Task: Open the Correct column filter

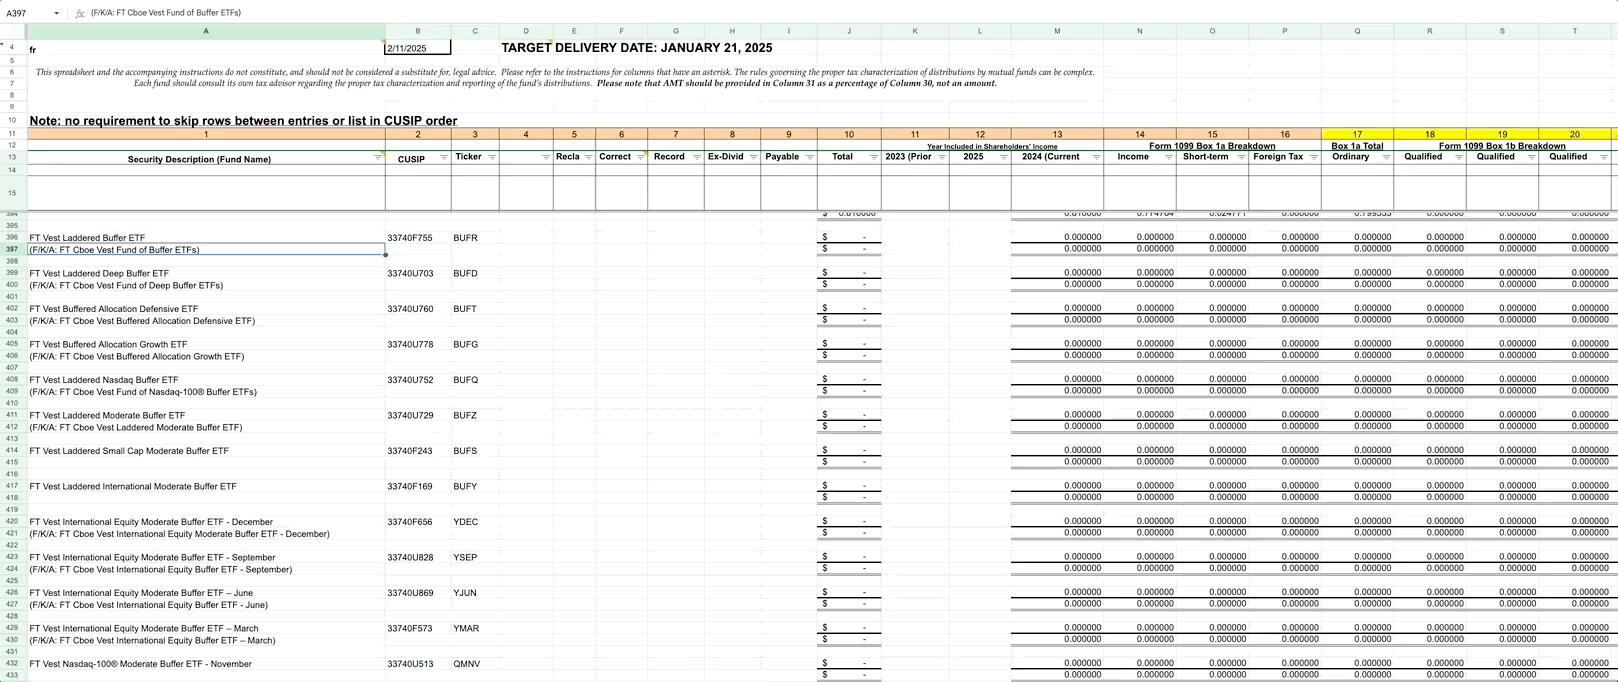Action: click(x=641, y=157)
